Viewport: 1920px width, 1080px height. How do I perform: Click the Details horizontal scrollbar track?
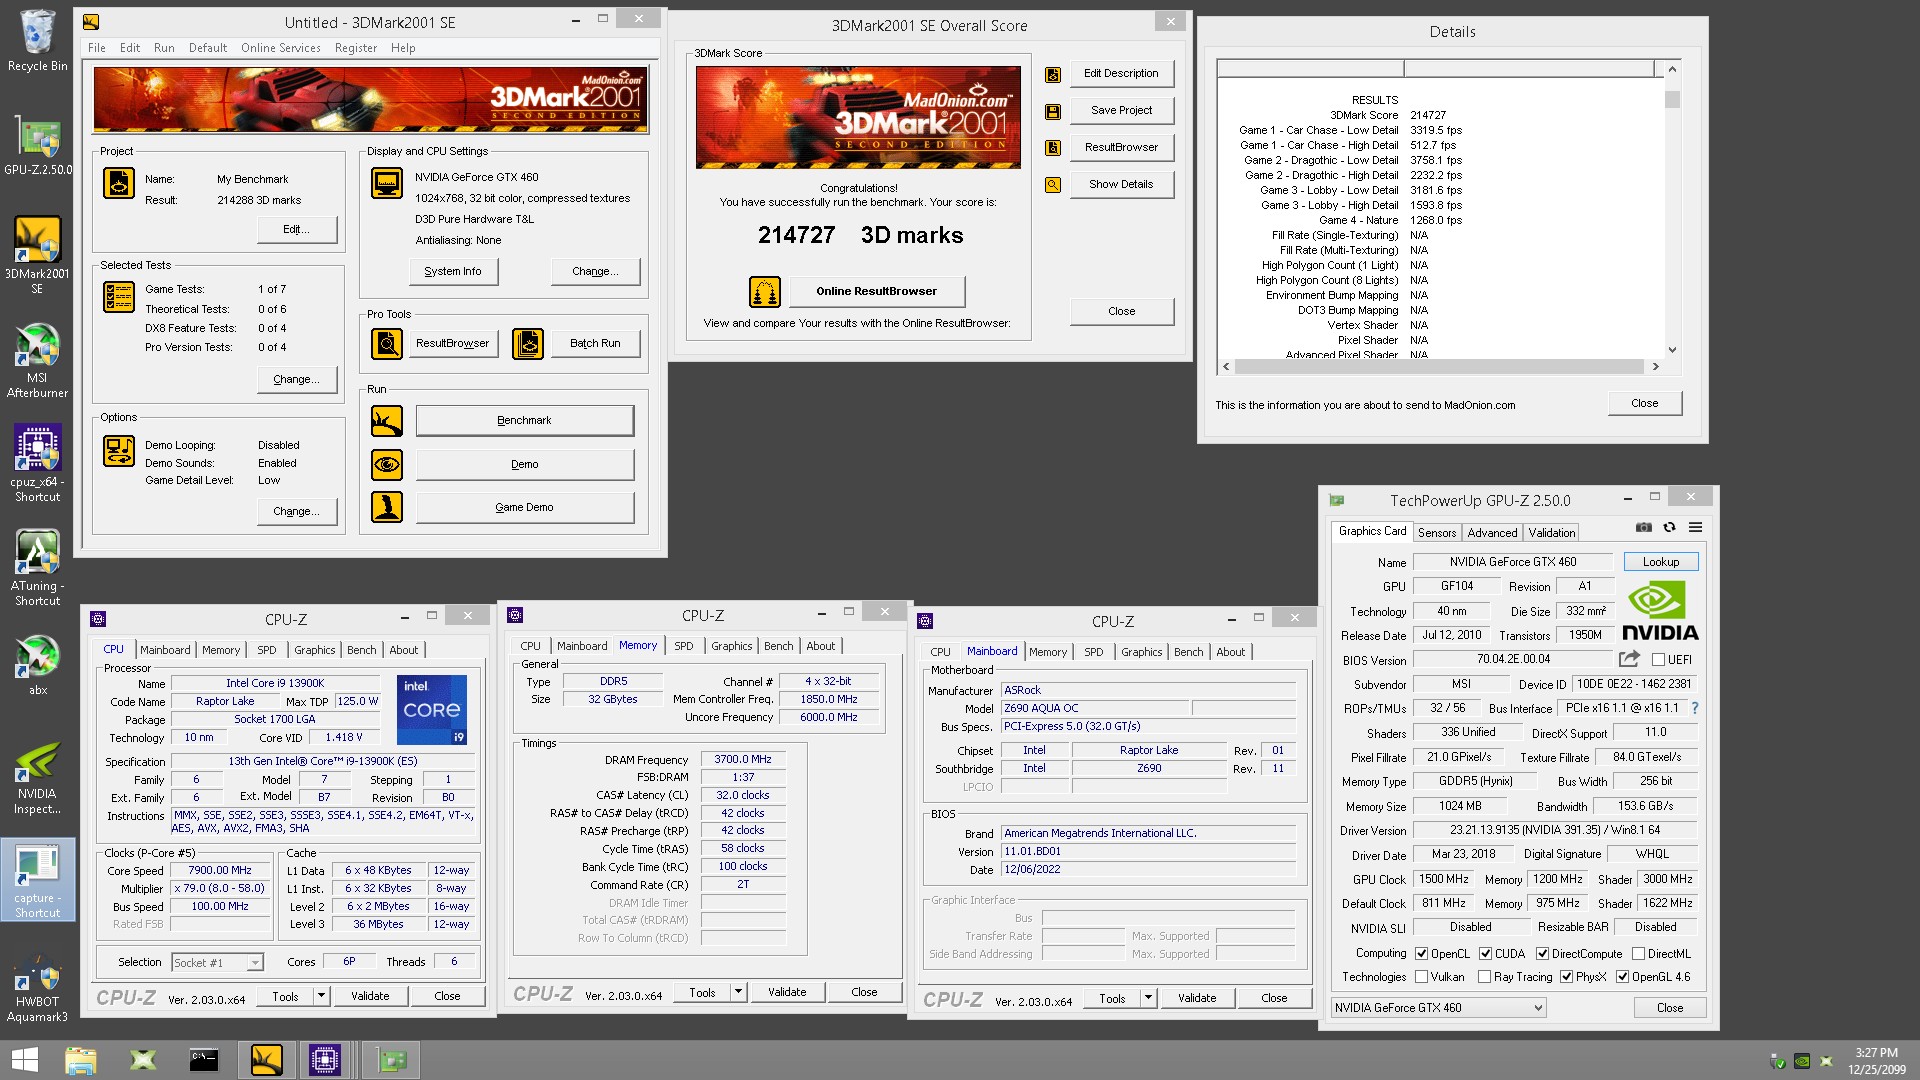[1441, 367]
